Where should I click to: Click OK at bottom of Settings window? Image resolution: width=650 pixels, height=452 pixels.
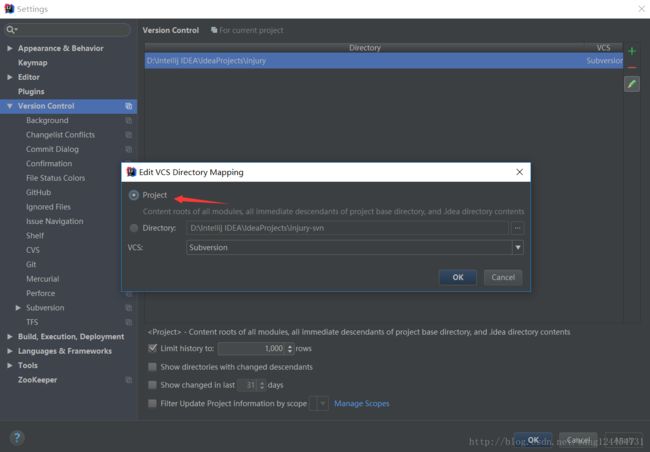[x=533, y=440]
